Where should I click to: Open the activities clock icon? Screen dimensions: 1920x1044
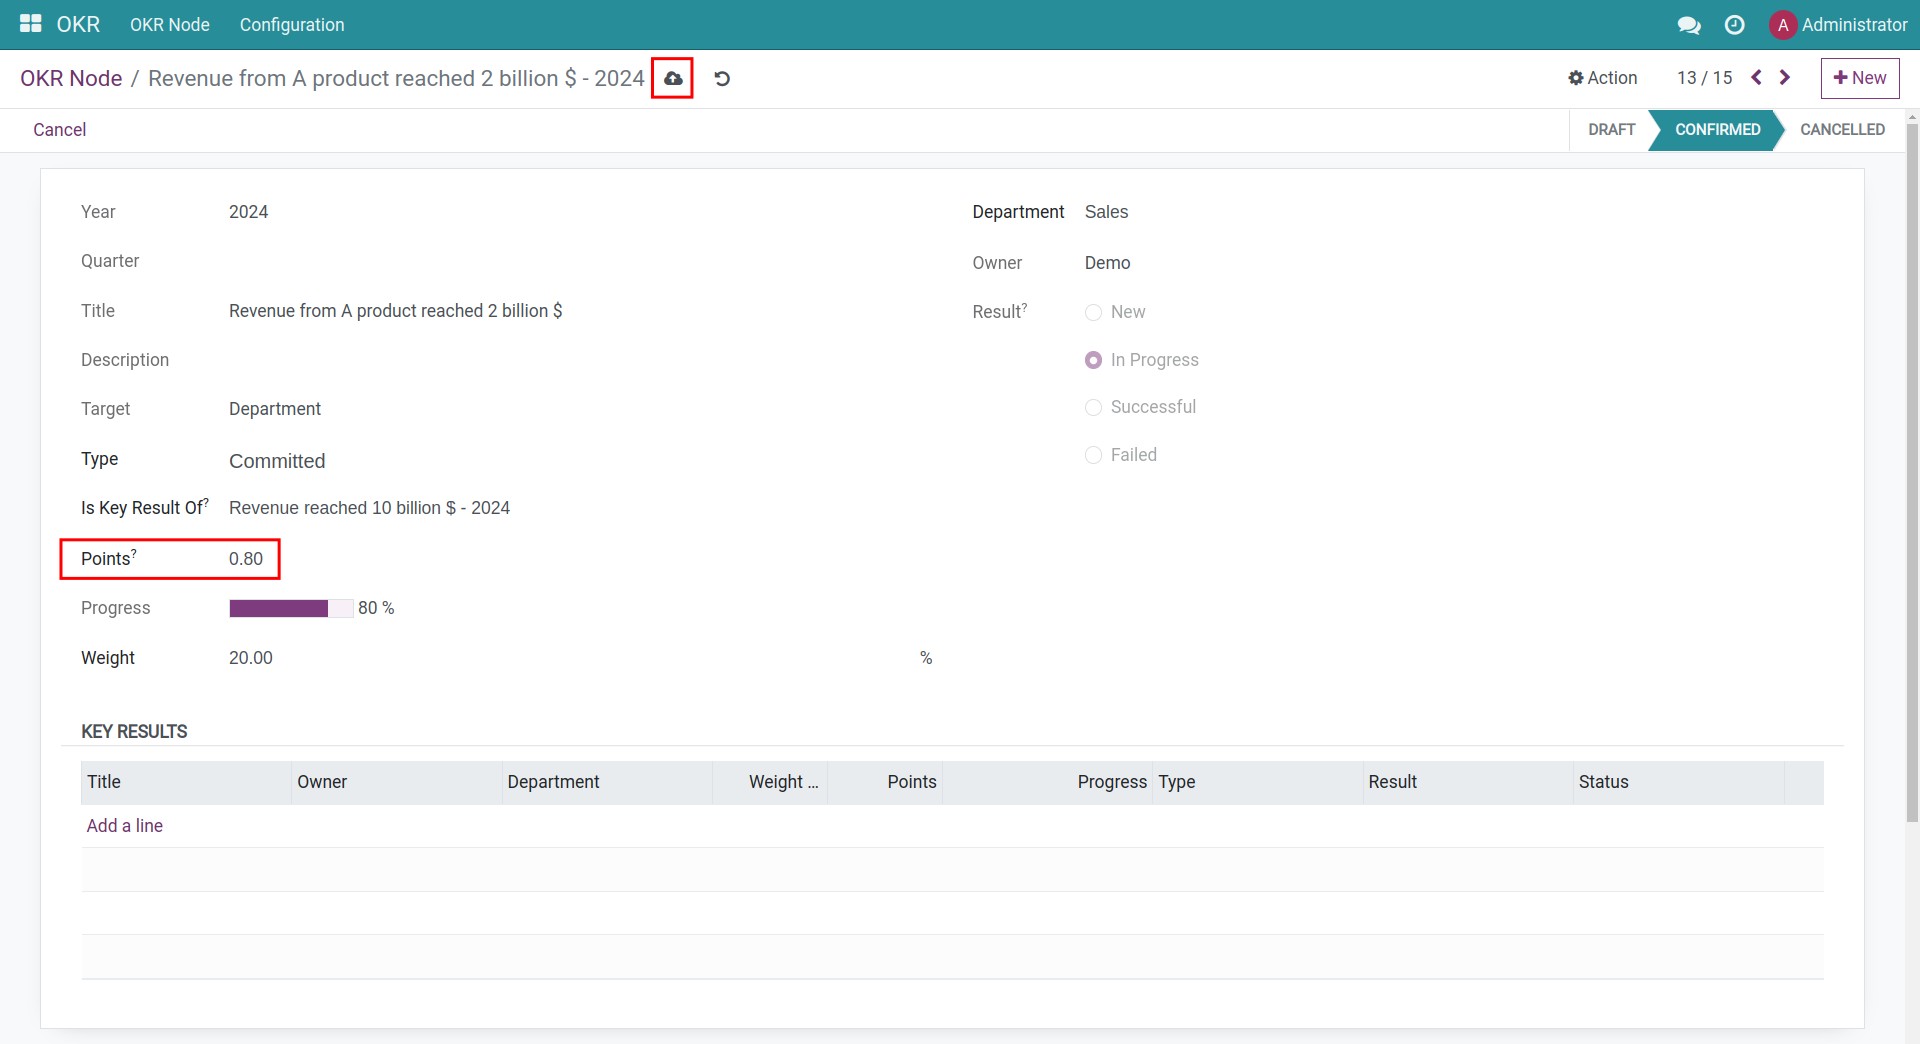tap(1735, 25)
